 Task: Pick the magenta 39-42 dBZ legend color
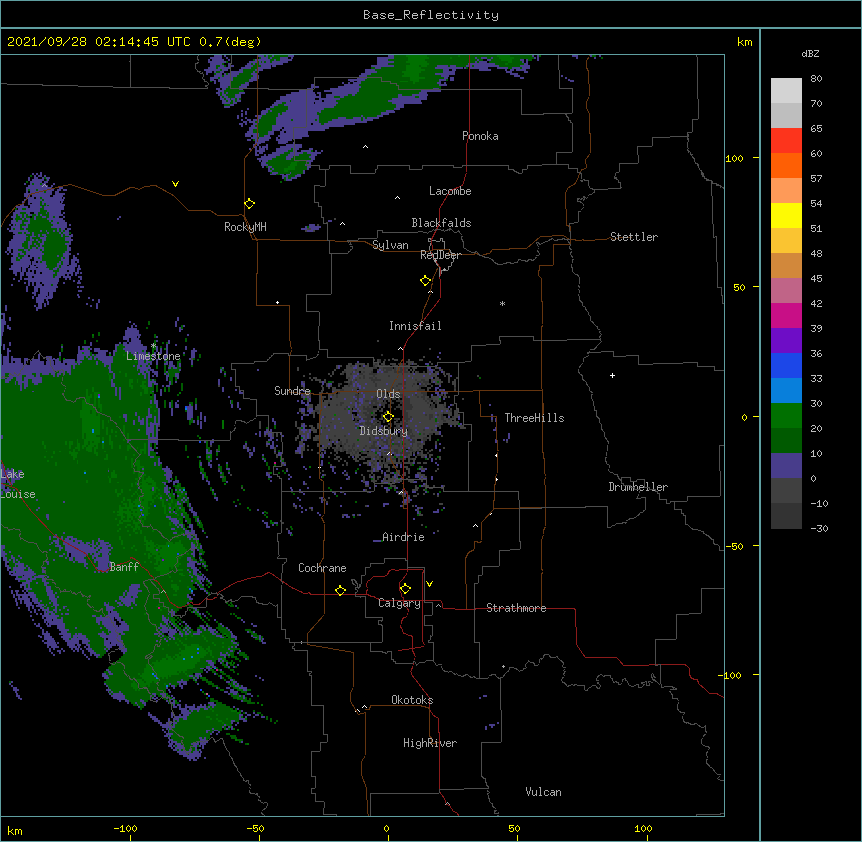pyautogui.click(x=786, y=316)
